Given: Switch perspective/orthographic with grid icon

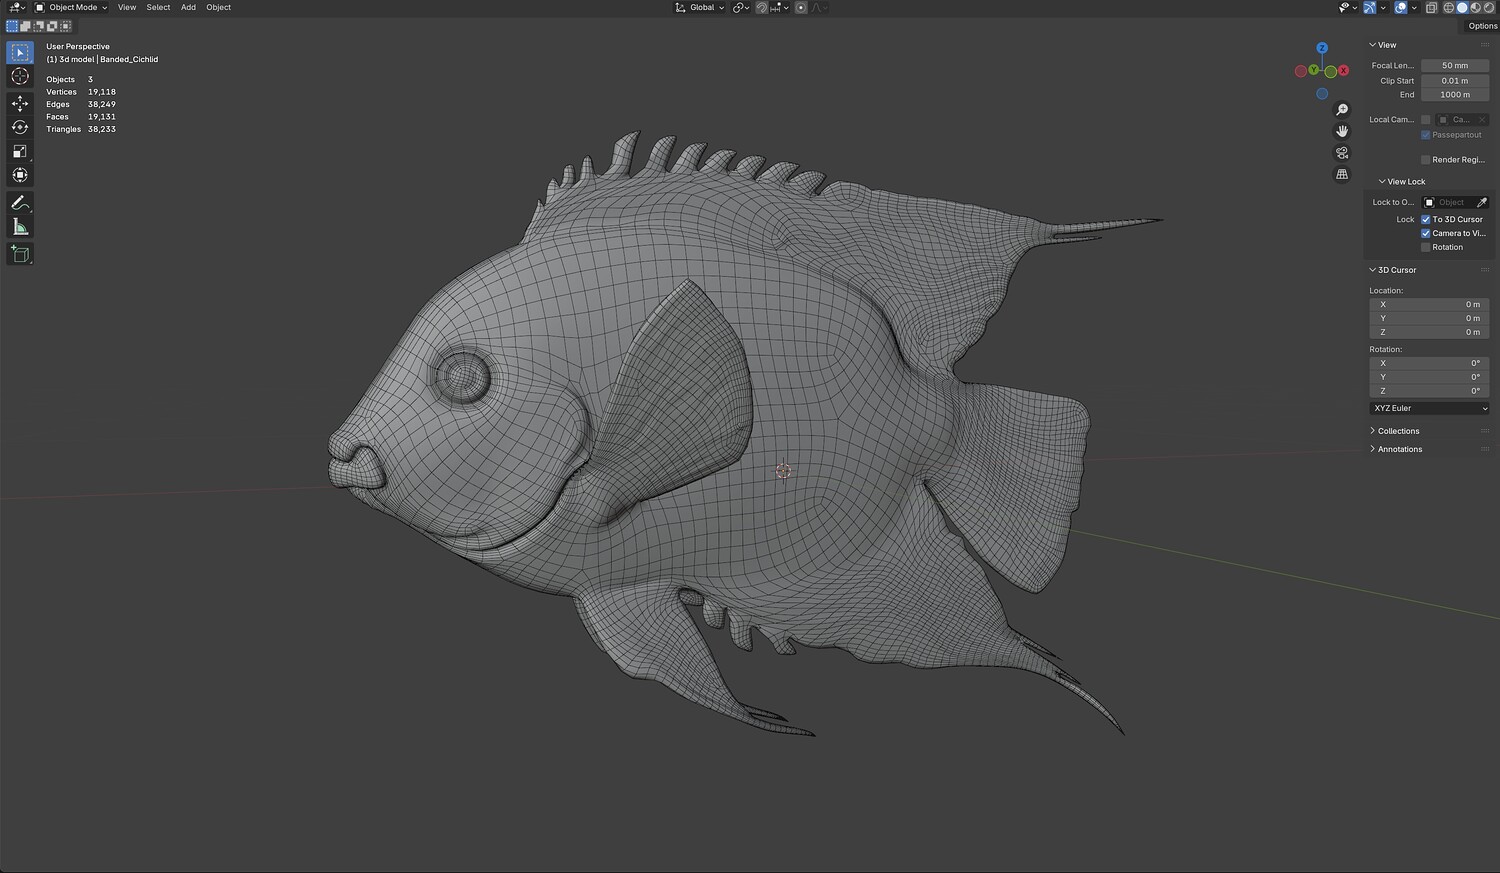Looking at the screenshot, I should point(1342,174).
